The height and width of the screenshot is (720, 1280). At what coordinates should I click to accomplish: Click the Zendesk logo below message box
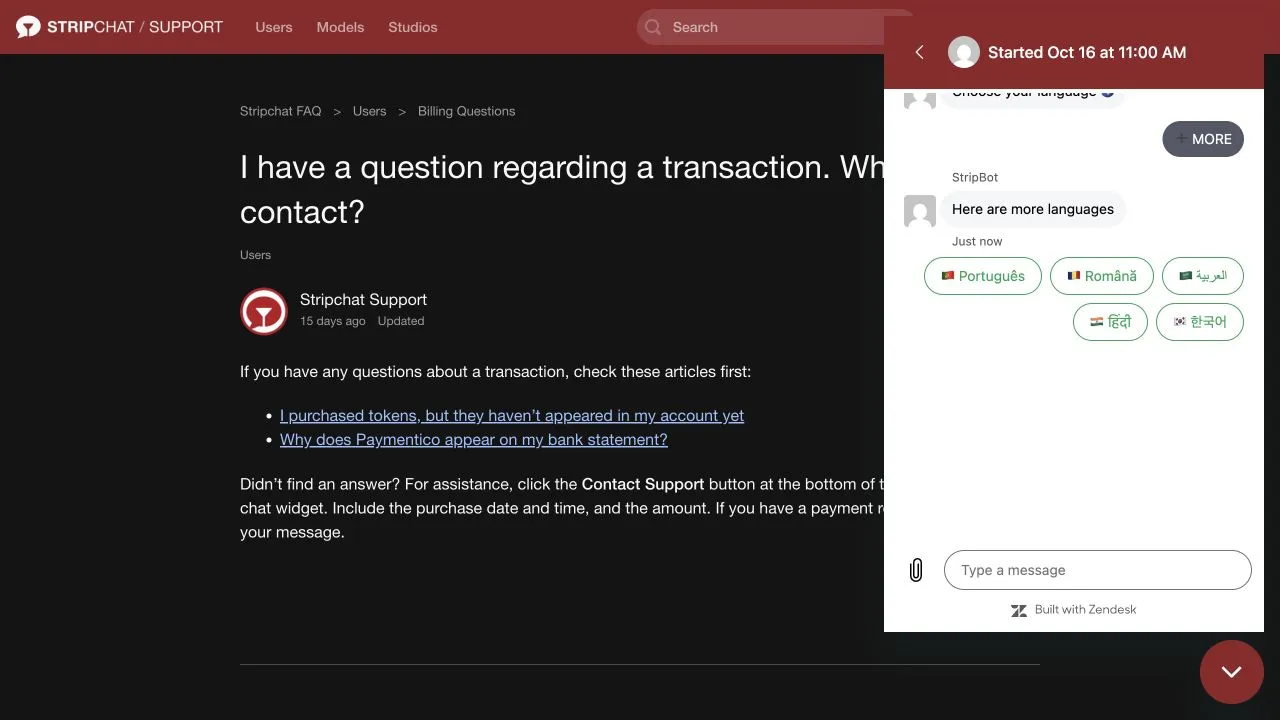pyautogui.click(x=1019, y=610)
